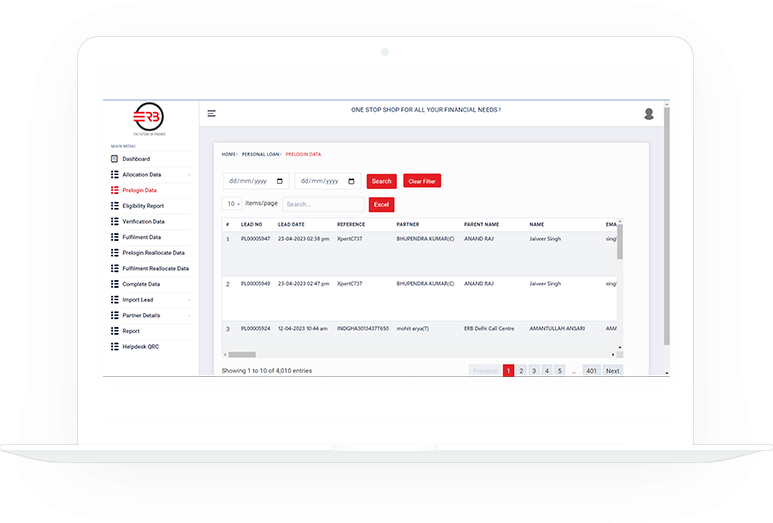Click the Helpdesk QRC list icon

pyautogui.click(x=114, y=347)
